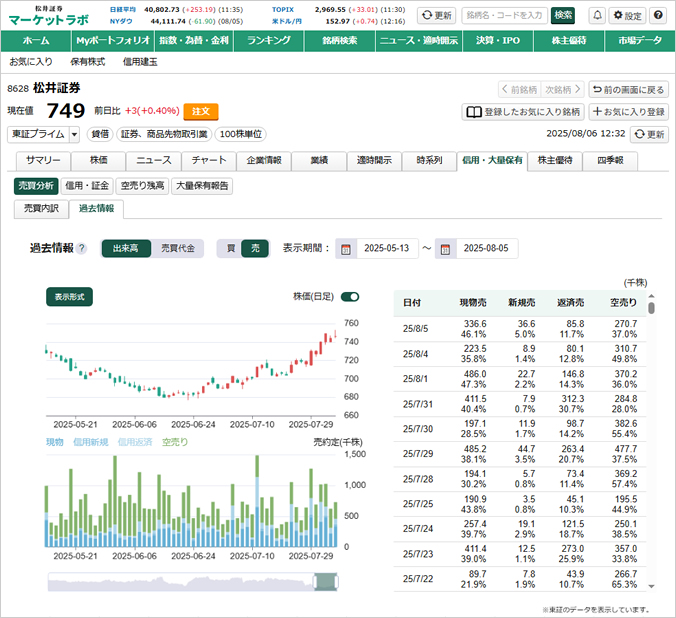Screen dimensions: 676x618
Task: Click the 銘柄名・コード search input field
Action: (x=504, y=16)
